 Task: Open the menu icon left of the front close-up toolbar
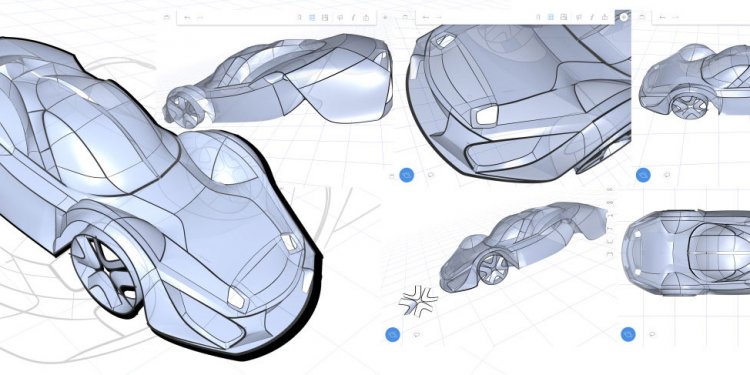pyautogui.click(x=405, y=17)
